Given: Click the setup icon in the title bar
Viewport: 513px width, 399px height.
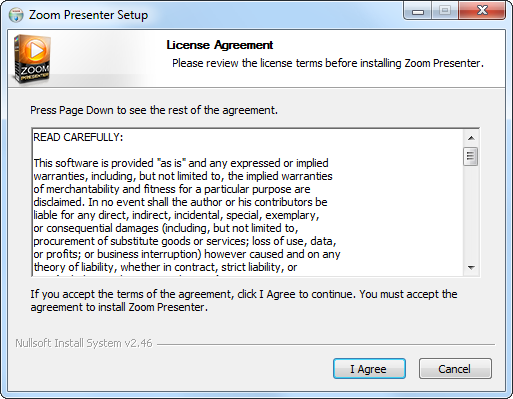Looking at the screenshot, I should point(16,15).
